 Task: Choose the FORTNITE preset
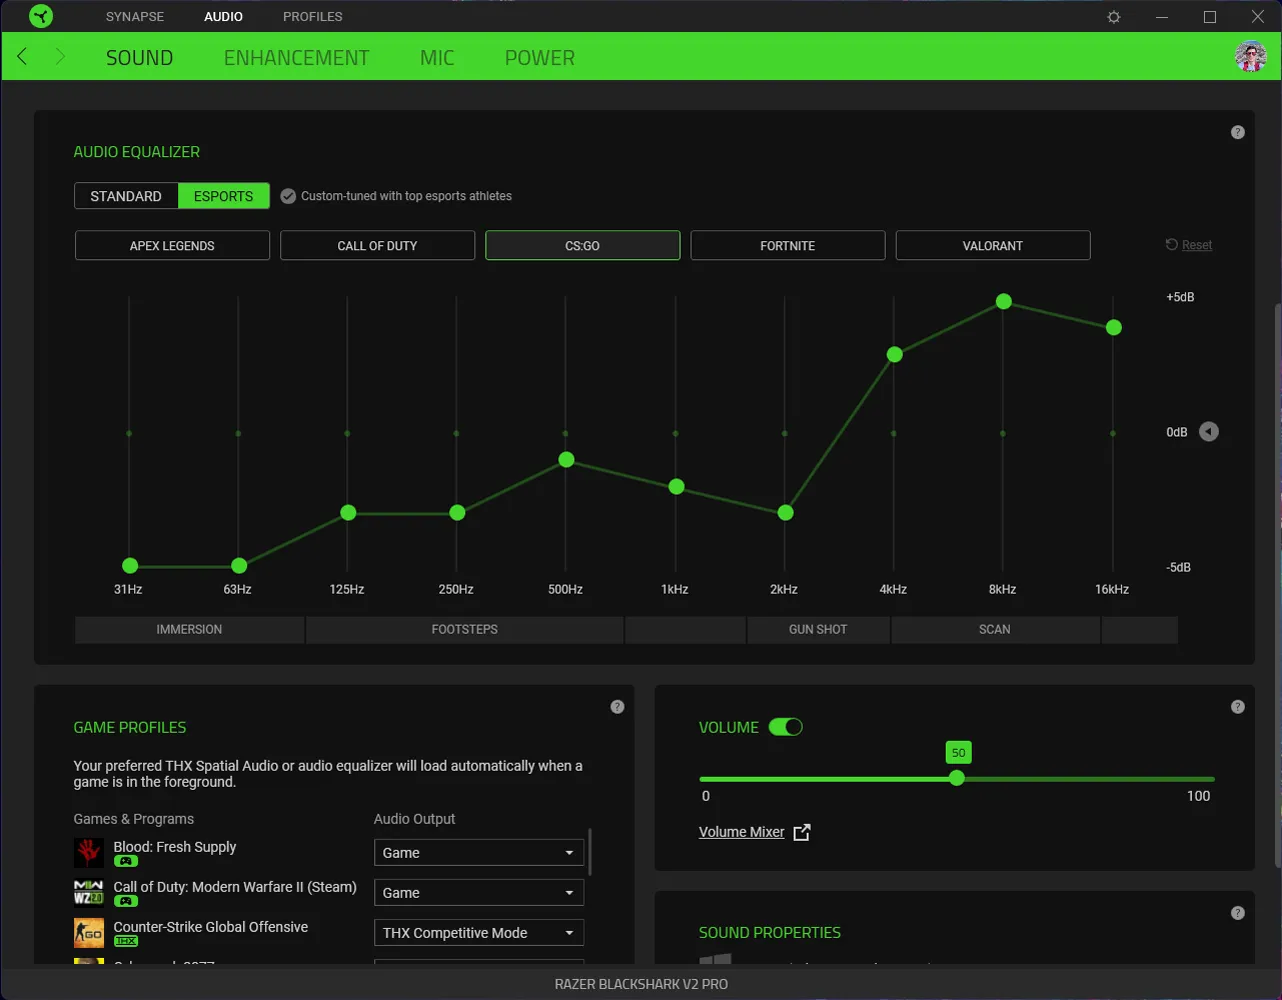tap(788, 245)
